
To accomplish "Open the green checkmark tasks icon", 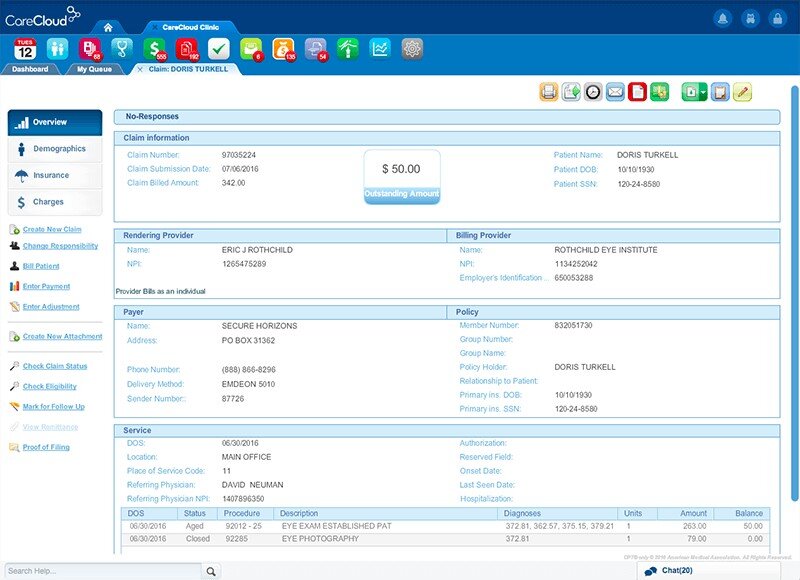I will click(219, 48).
